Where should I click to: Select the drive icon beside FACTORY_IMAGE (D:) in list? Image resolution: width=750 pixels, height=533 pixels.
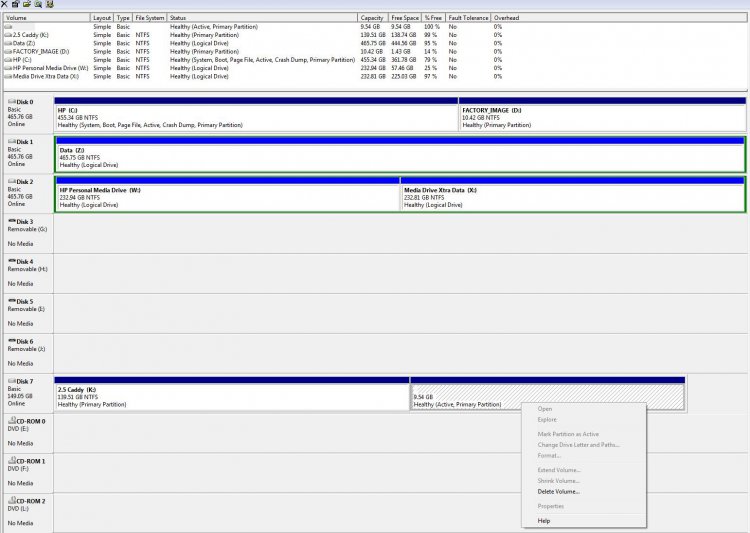coord(8,52)
